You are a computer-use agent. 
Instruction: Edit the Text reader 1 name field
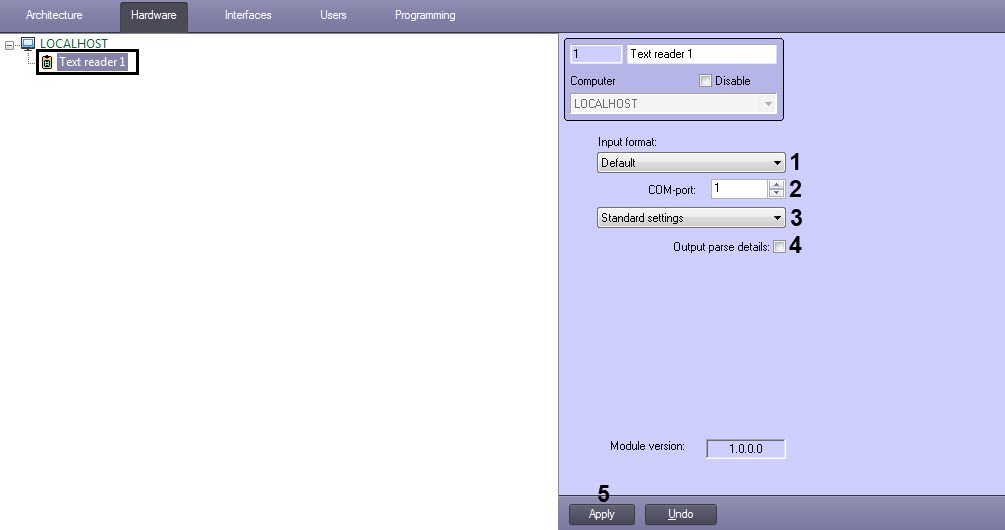coord(702,54)
